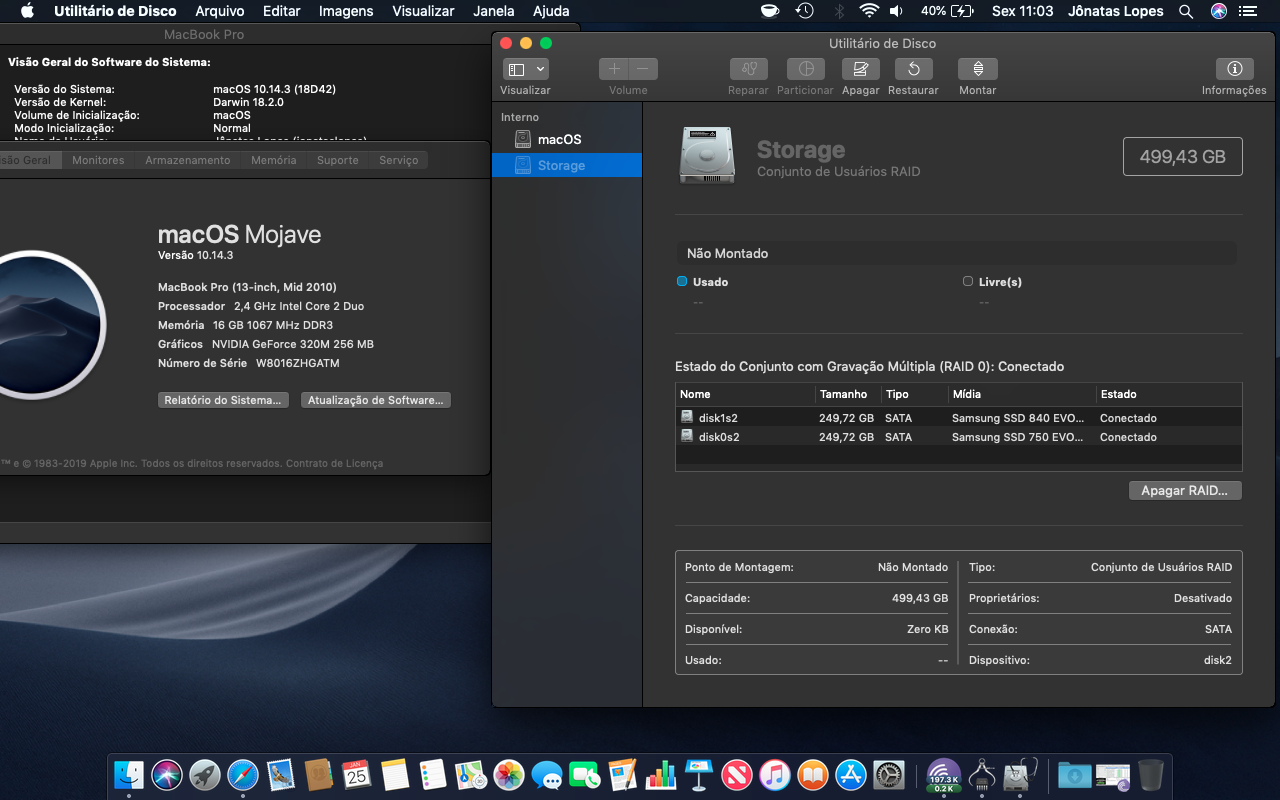
Task: Click the volume speaker icon
Action: pyautogui.click(x=896, y=11)
